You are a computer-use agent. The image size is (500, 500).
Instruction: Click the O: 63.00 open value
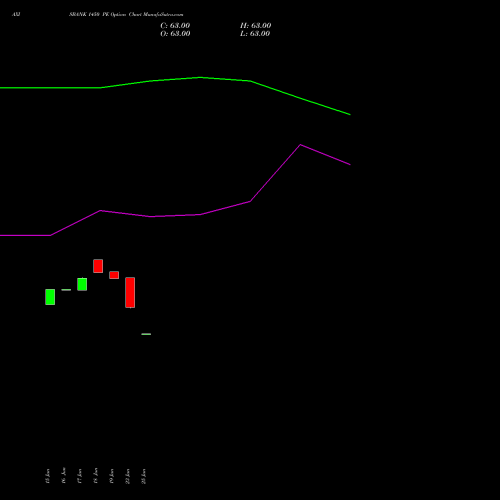click(x=175, y=34)
